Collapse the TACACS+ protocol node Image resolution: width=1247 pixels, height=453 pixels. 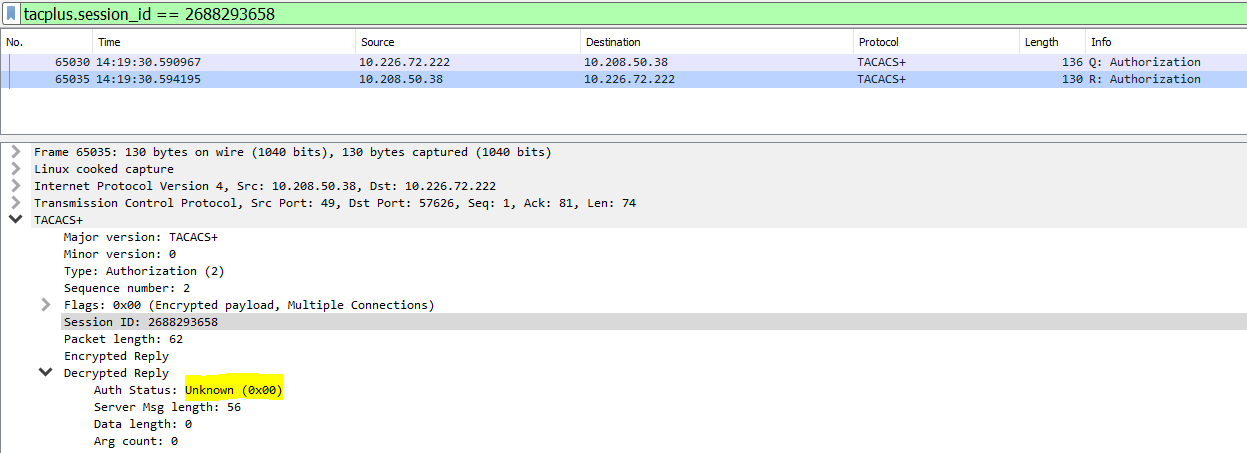15,220
